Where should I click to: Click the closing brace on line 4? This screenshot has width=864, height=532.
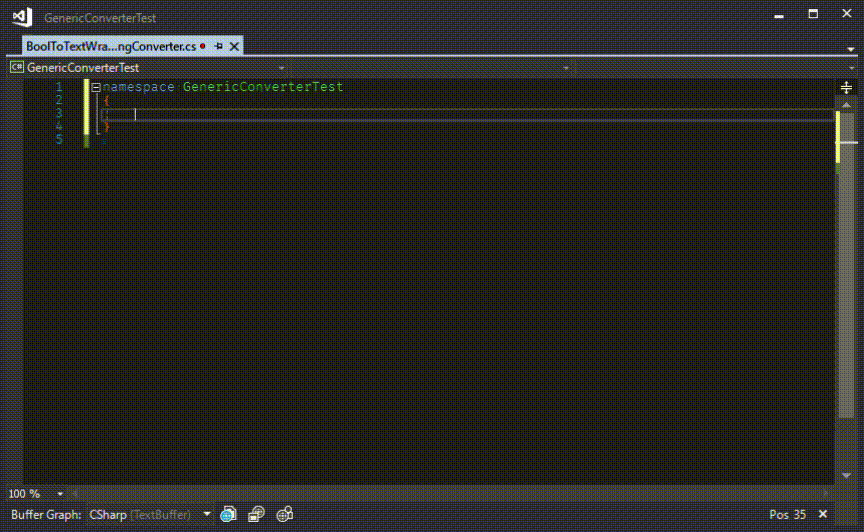point(106,127)
